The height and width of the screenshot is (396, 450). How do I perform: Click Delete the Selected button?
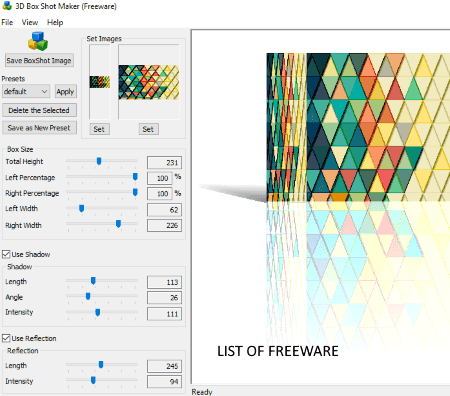(x=39, y=110)
